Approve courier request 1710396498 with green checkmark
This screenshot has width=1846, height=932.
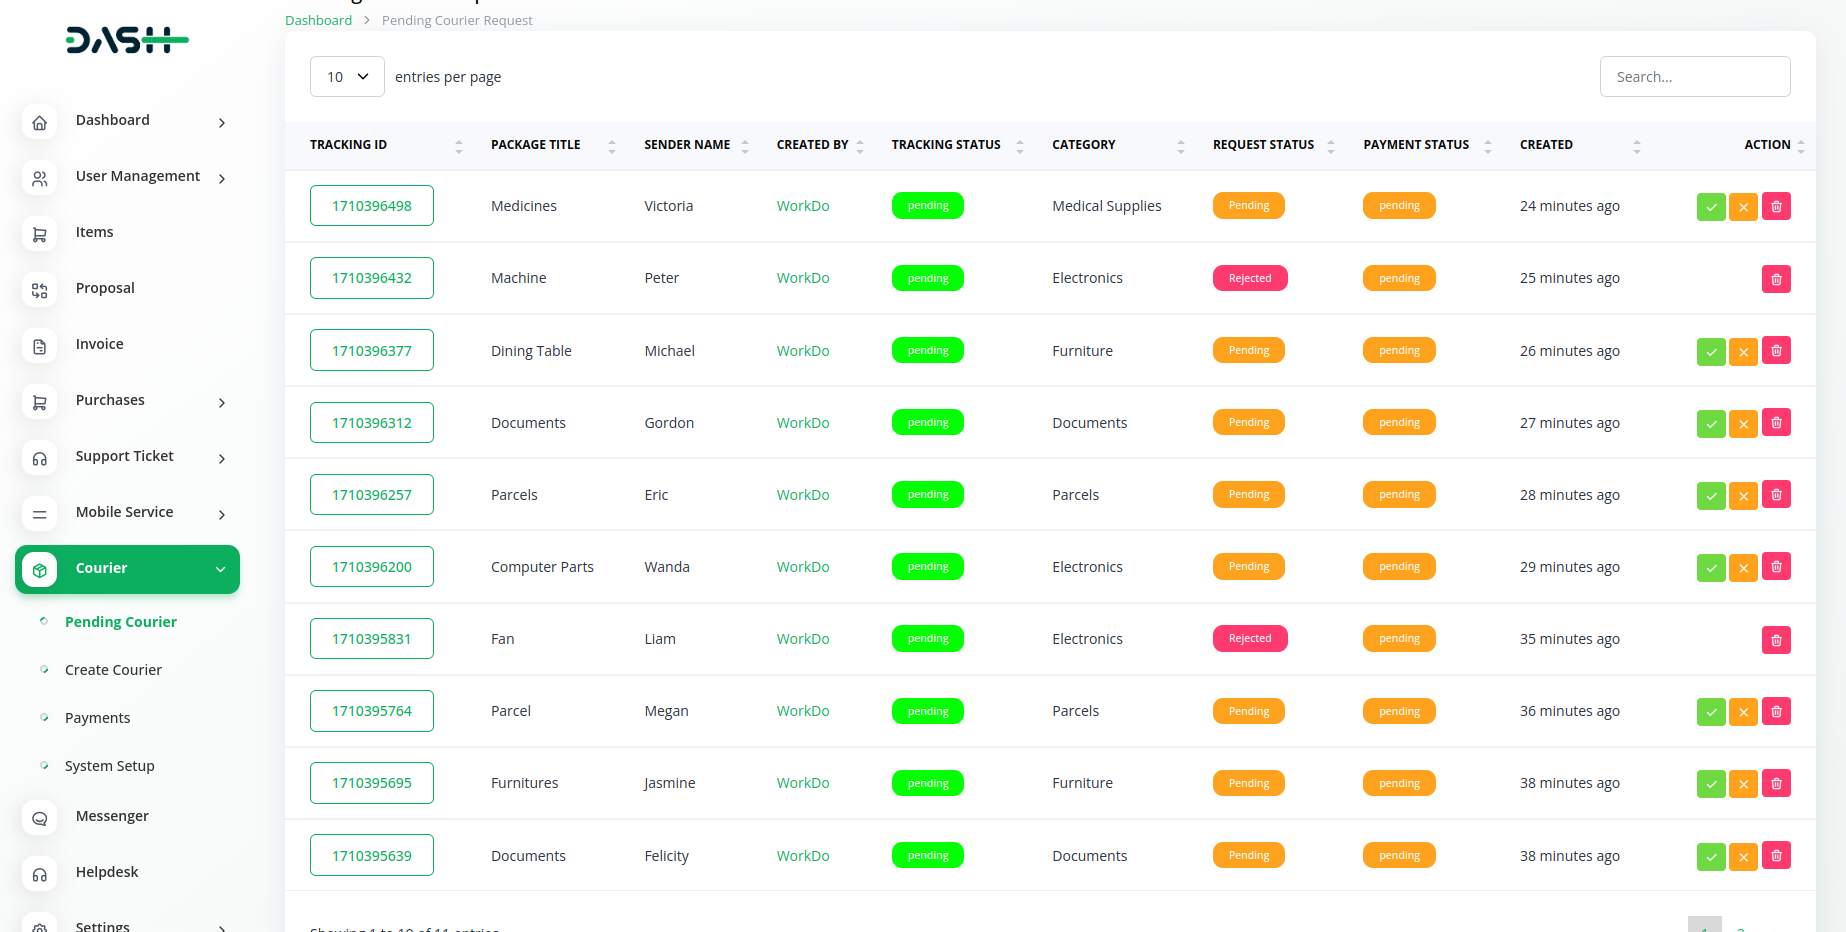point(1711,207)
